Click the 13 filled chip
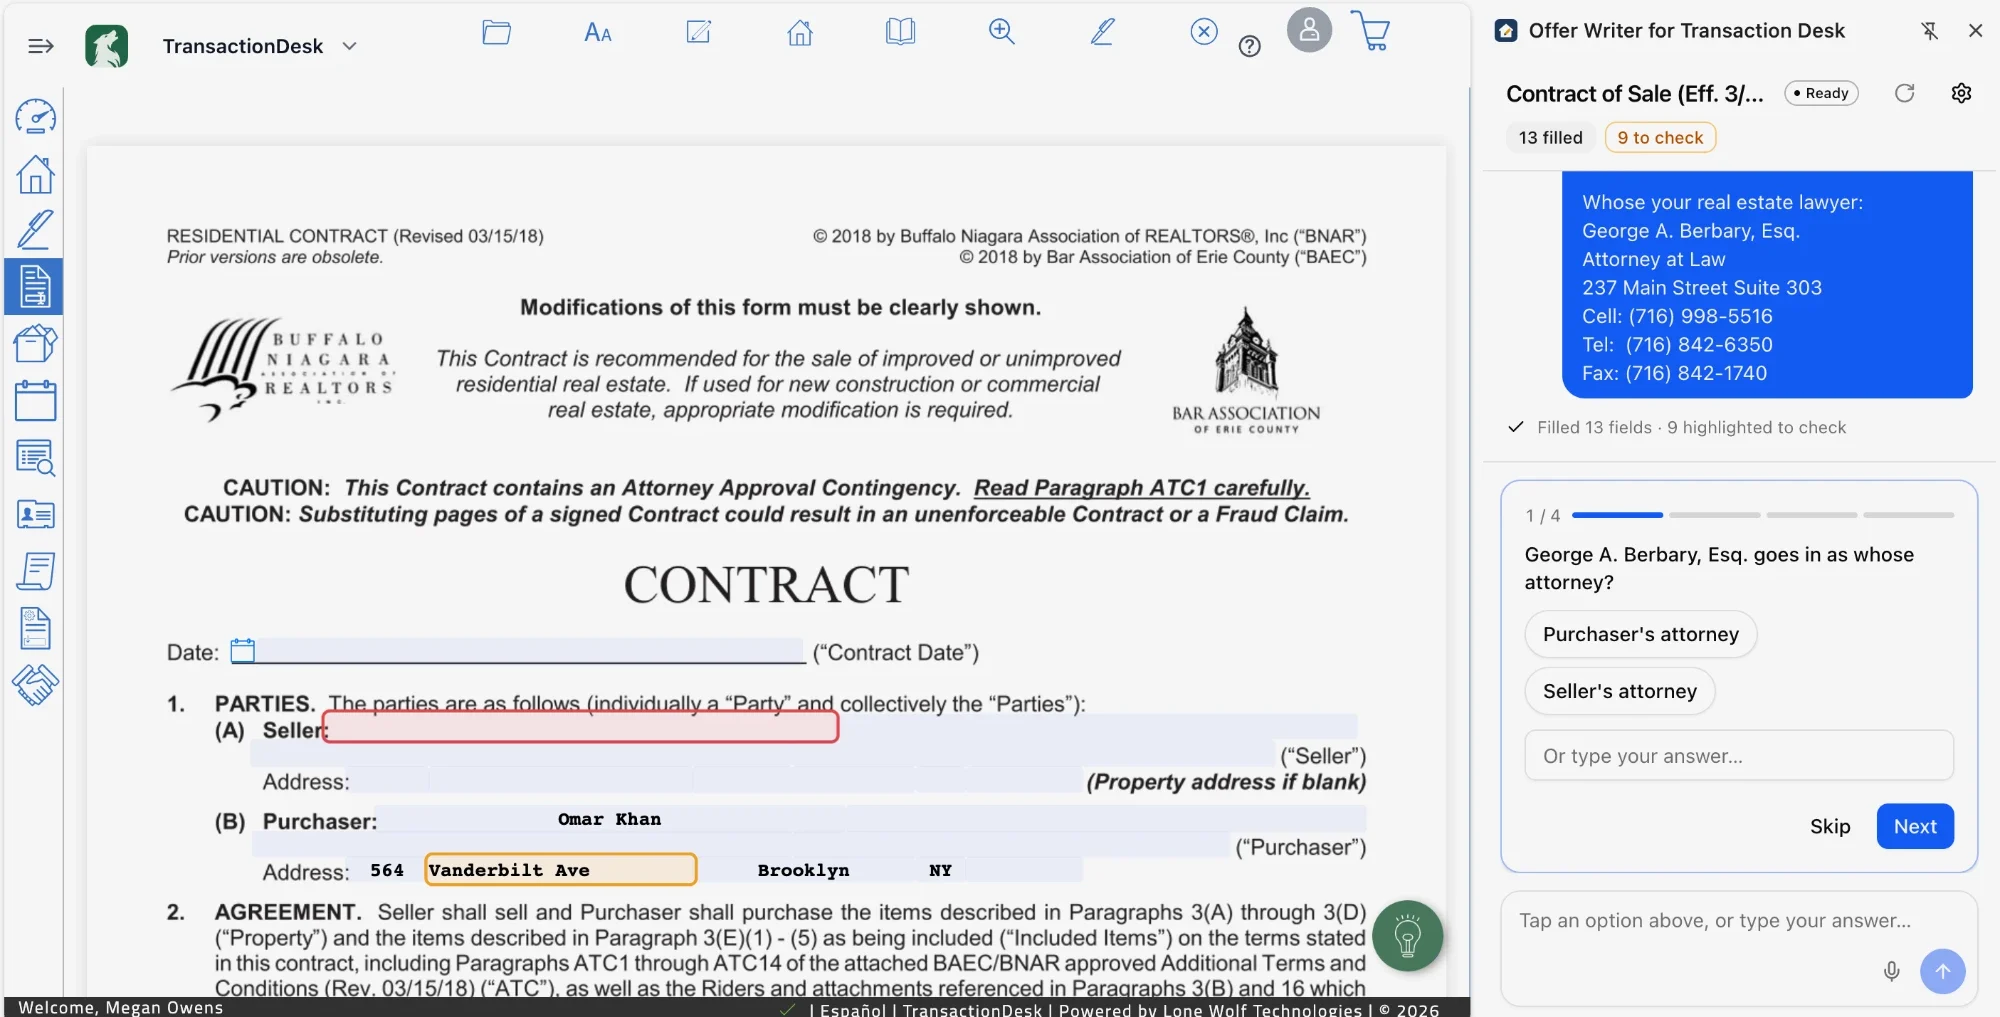Viewport: 2000px width, 1017px height. [x=1550, y=138]
